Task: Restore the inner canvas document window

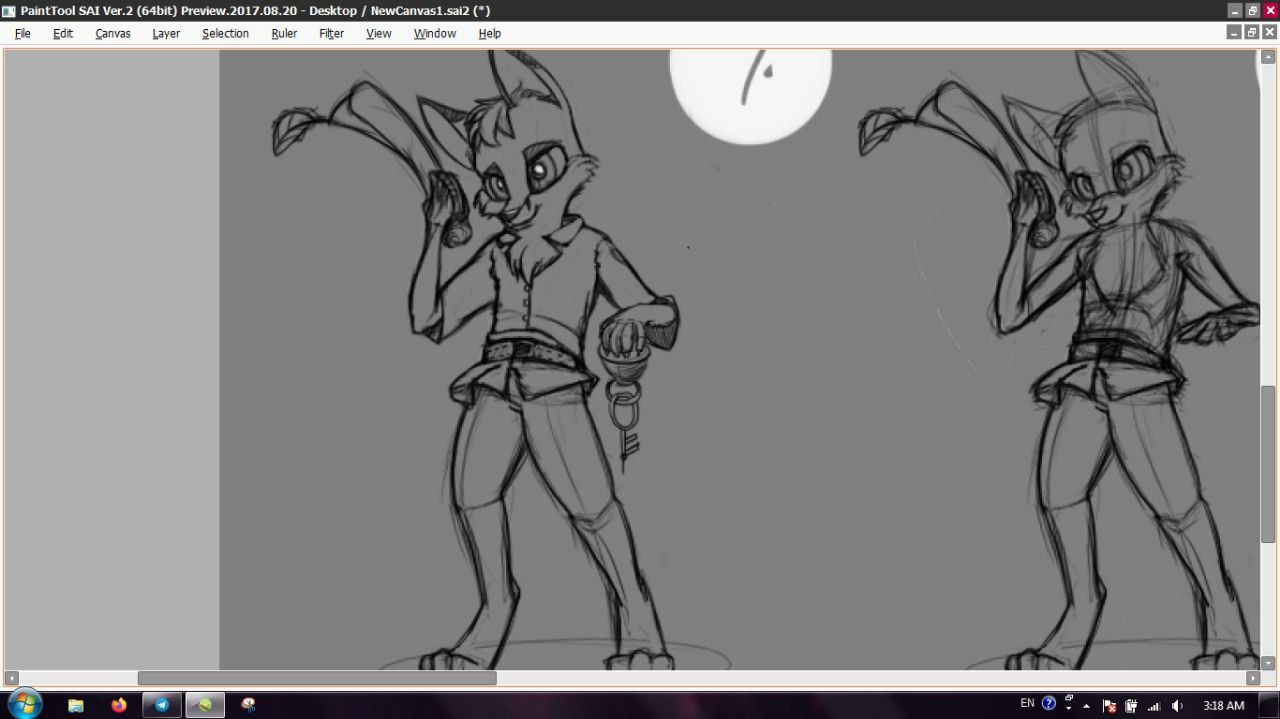Action: [x=1252, y=32]
